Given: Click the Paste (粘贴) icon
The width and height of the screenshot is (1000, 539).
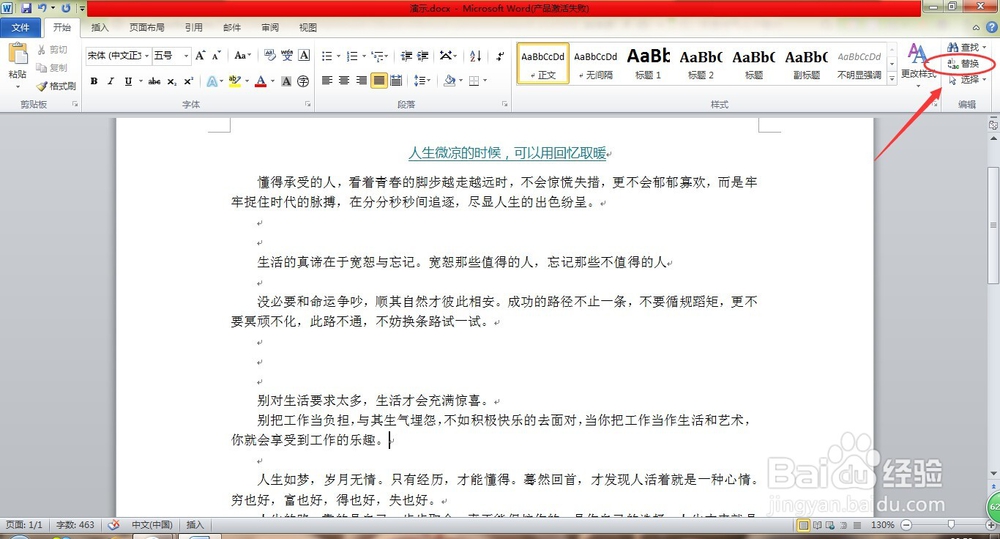Looking at the screenshot, I should click(x=18, y=54).
